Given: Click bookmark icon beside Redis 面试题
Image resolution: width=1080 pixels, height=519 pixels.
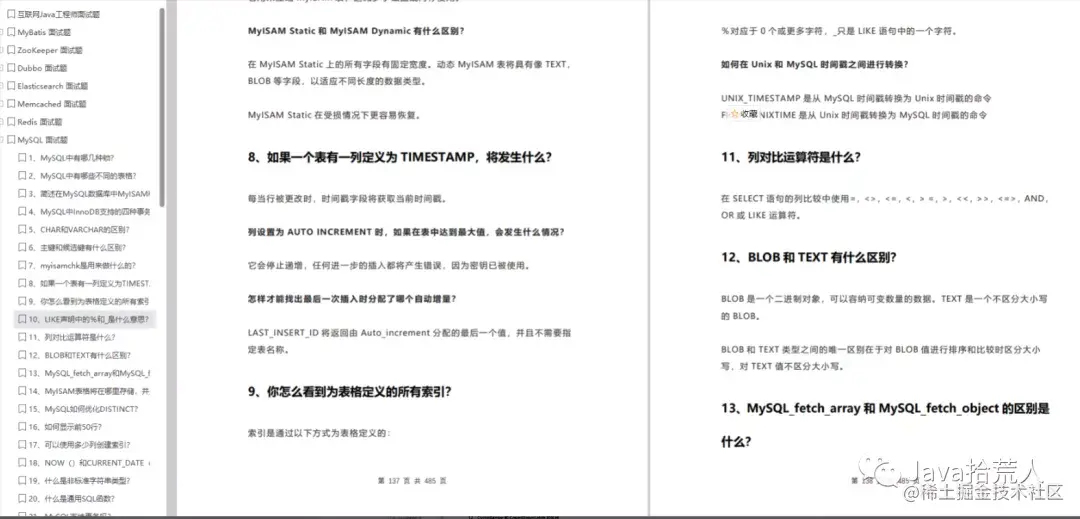Looking at the screenshot, I should pos(11,122).
